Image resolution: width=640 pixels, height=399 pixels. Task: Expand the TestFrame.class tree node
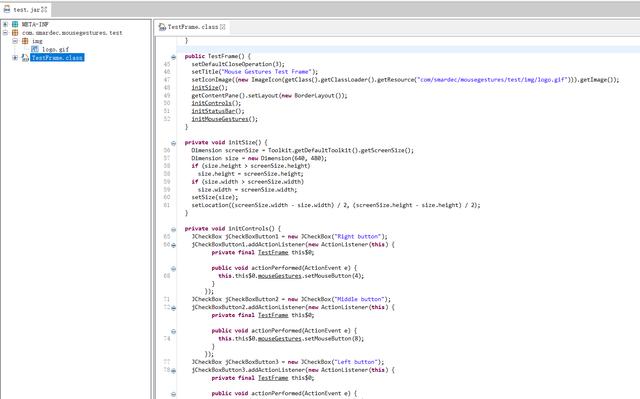click(x=15, y=58)
